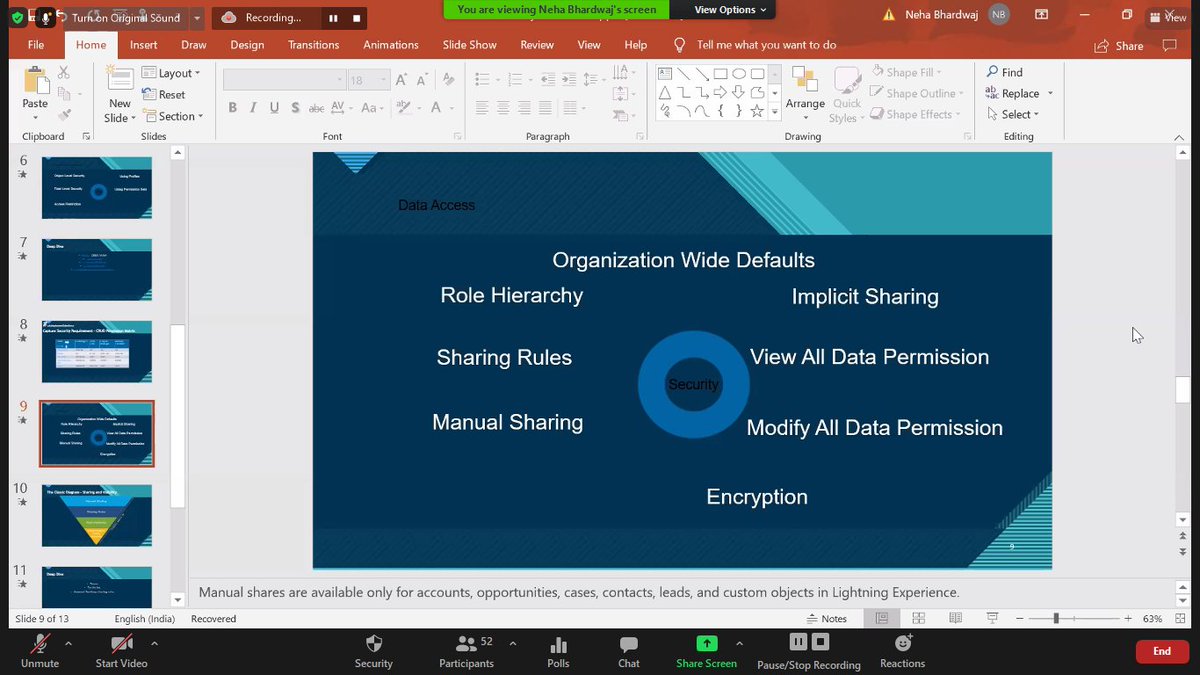Select slide 10 thumbnail
The width and height of the screenshot is (1200, 675).
97,515
